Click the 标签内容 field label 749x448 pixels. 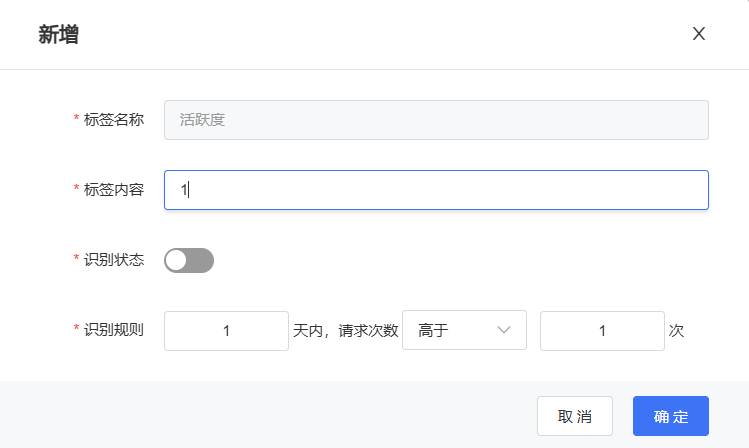114,190
